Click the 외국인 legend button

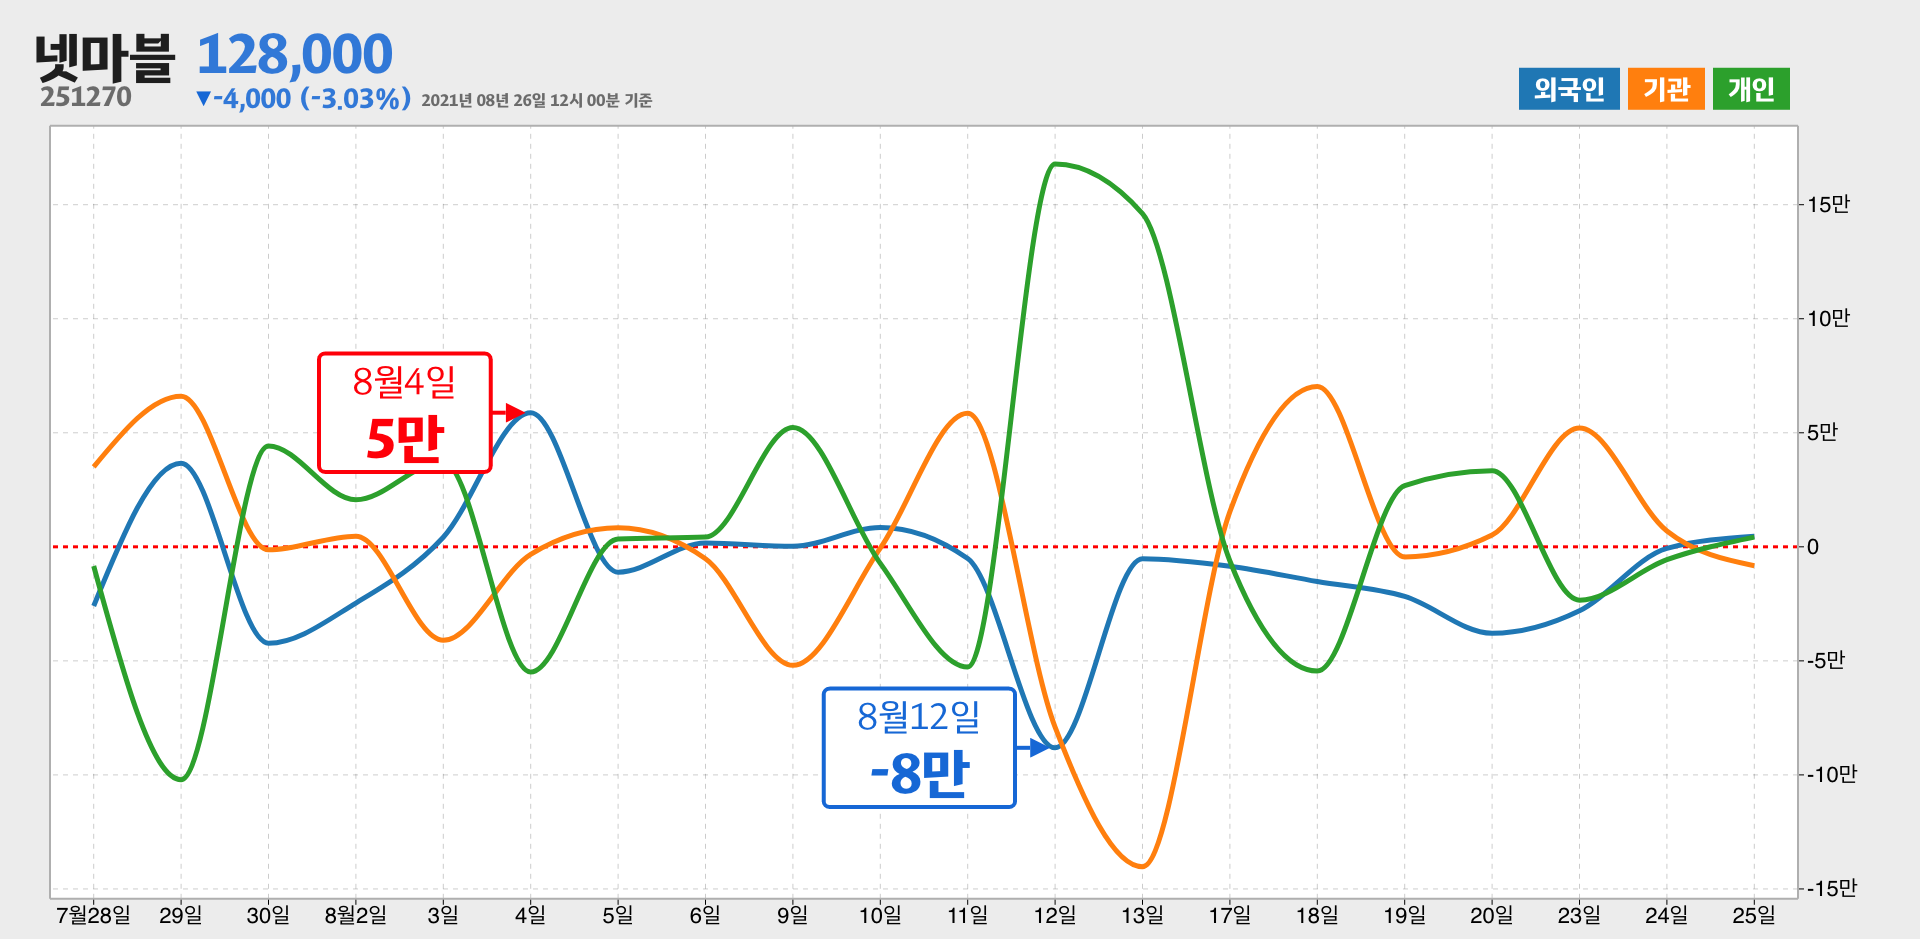coord(1569,89)
